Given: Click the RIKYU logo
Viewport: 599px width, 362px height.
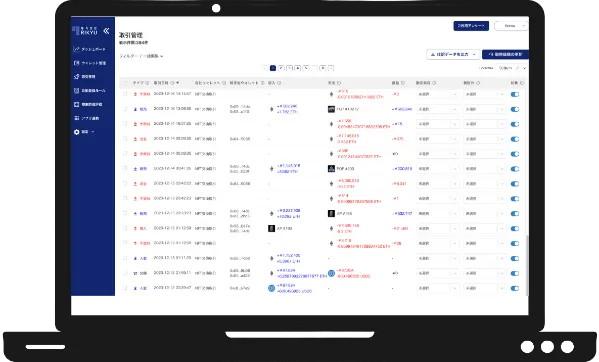Looking at the screenshot, I should click(85, 31).
